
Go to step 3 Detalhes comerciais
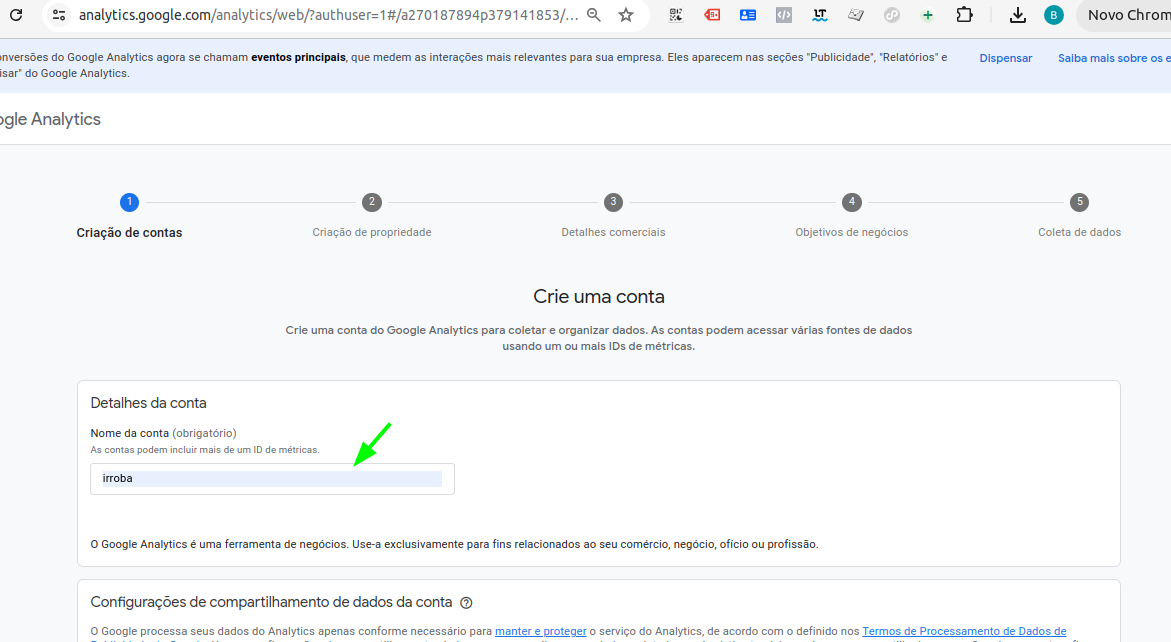pyautogui.click(x=613, y=216)
